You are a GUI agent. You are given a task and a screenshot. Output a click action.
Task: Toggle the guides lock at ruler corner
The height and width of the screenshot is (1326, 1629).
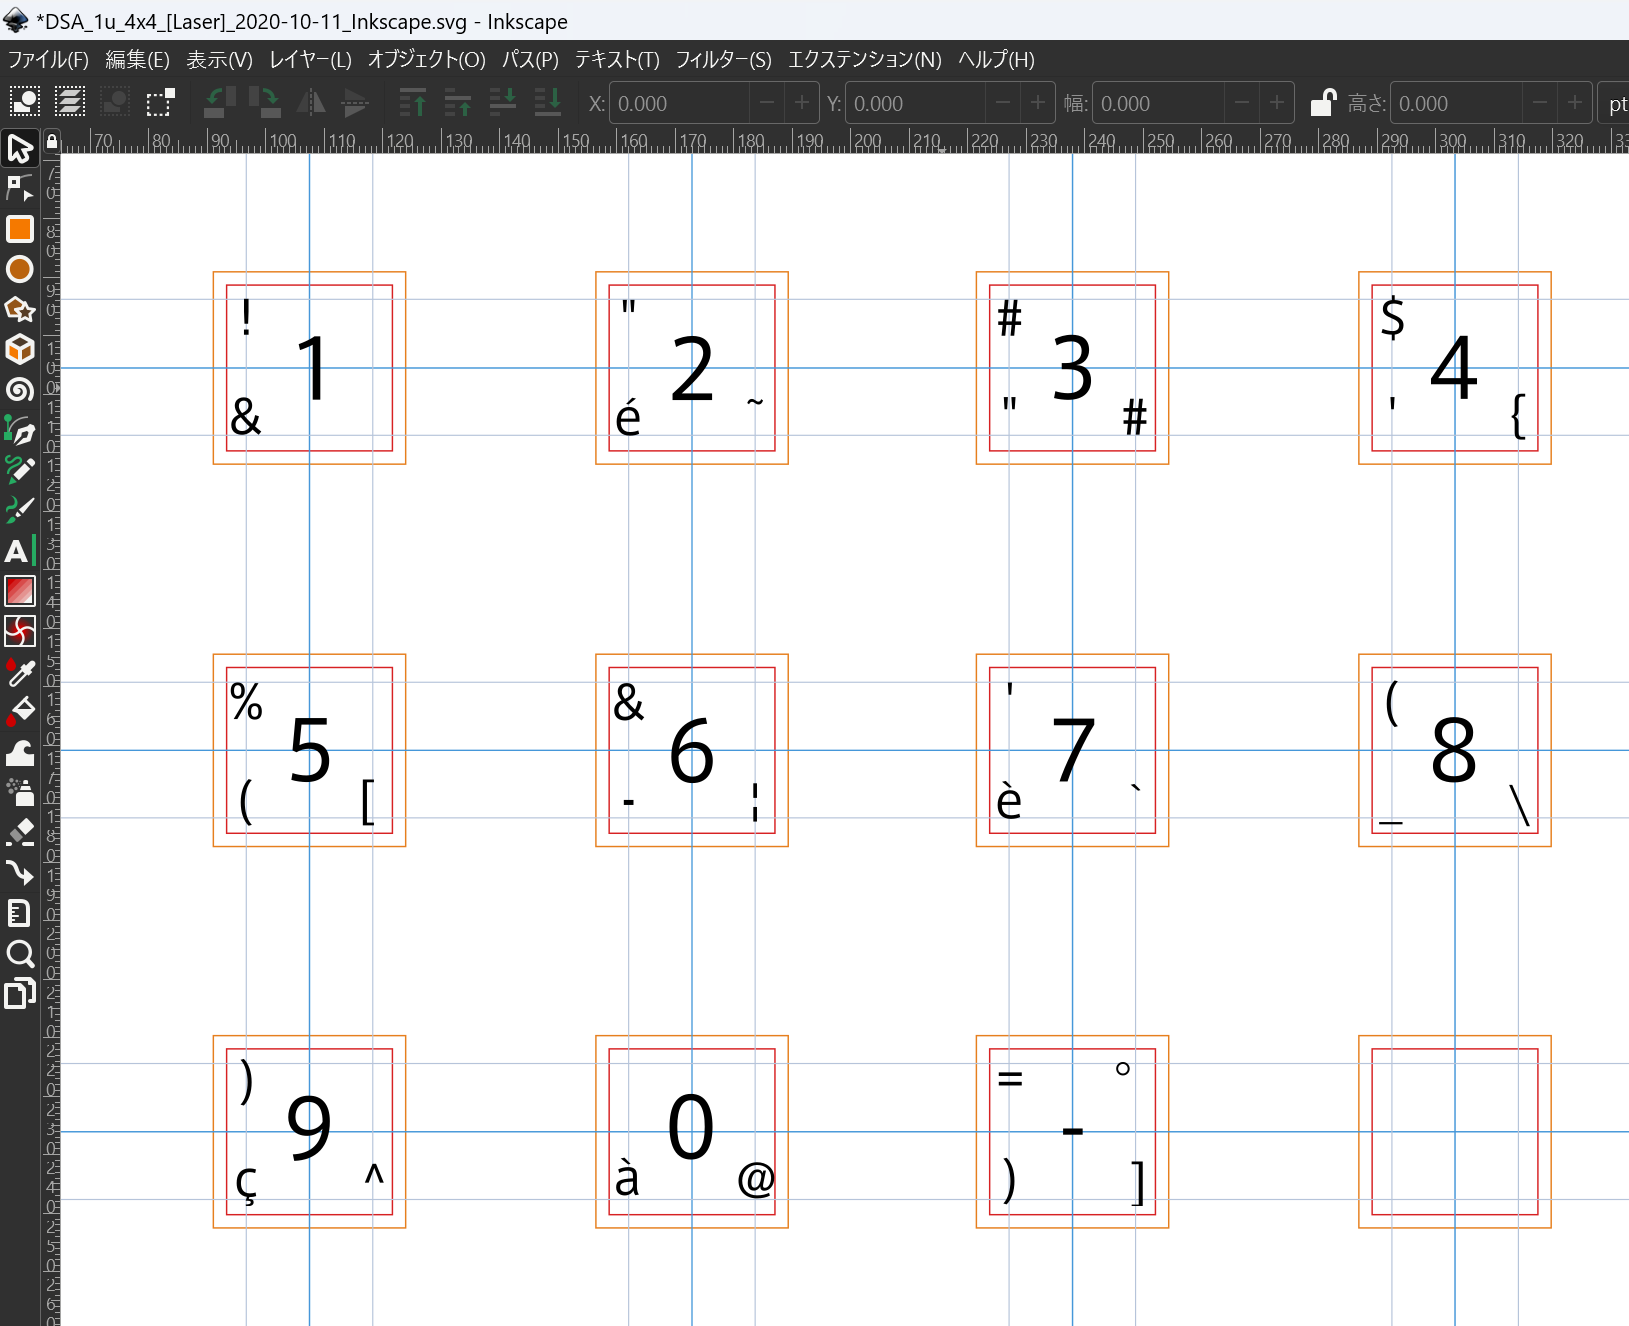point(52,141)
